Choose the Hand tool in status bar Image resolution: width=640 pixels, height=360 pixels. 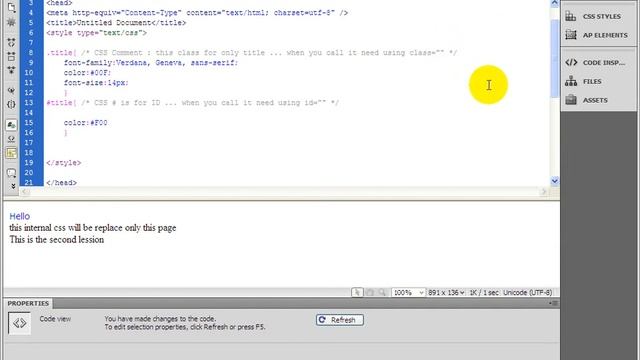(x=370, y=292)
